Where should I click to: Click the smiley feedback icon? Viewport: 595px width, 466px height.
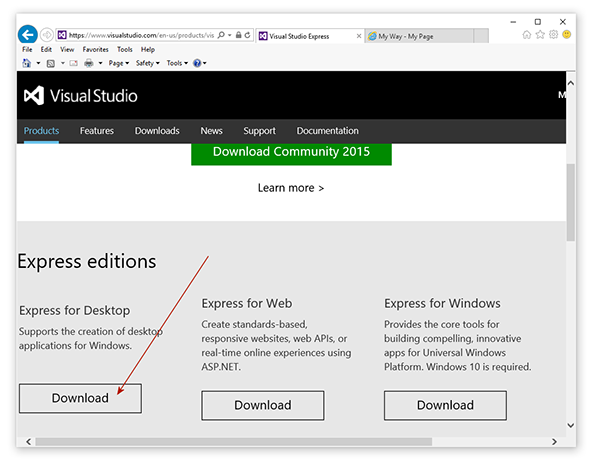(x=567, y=35)
